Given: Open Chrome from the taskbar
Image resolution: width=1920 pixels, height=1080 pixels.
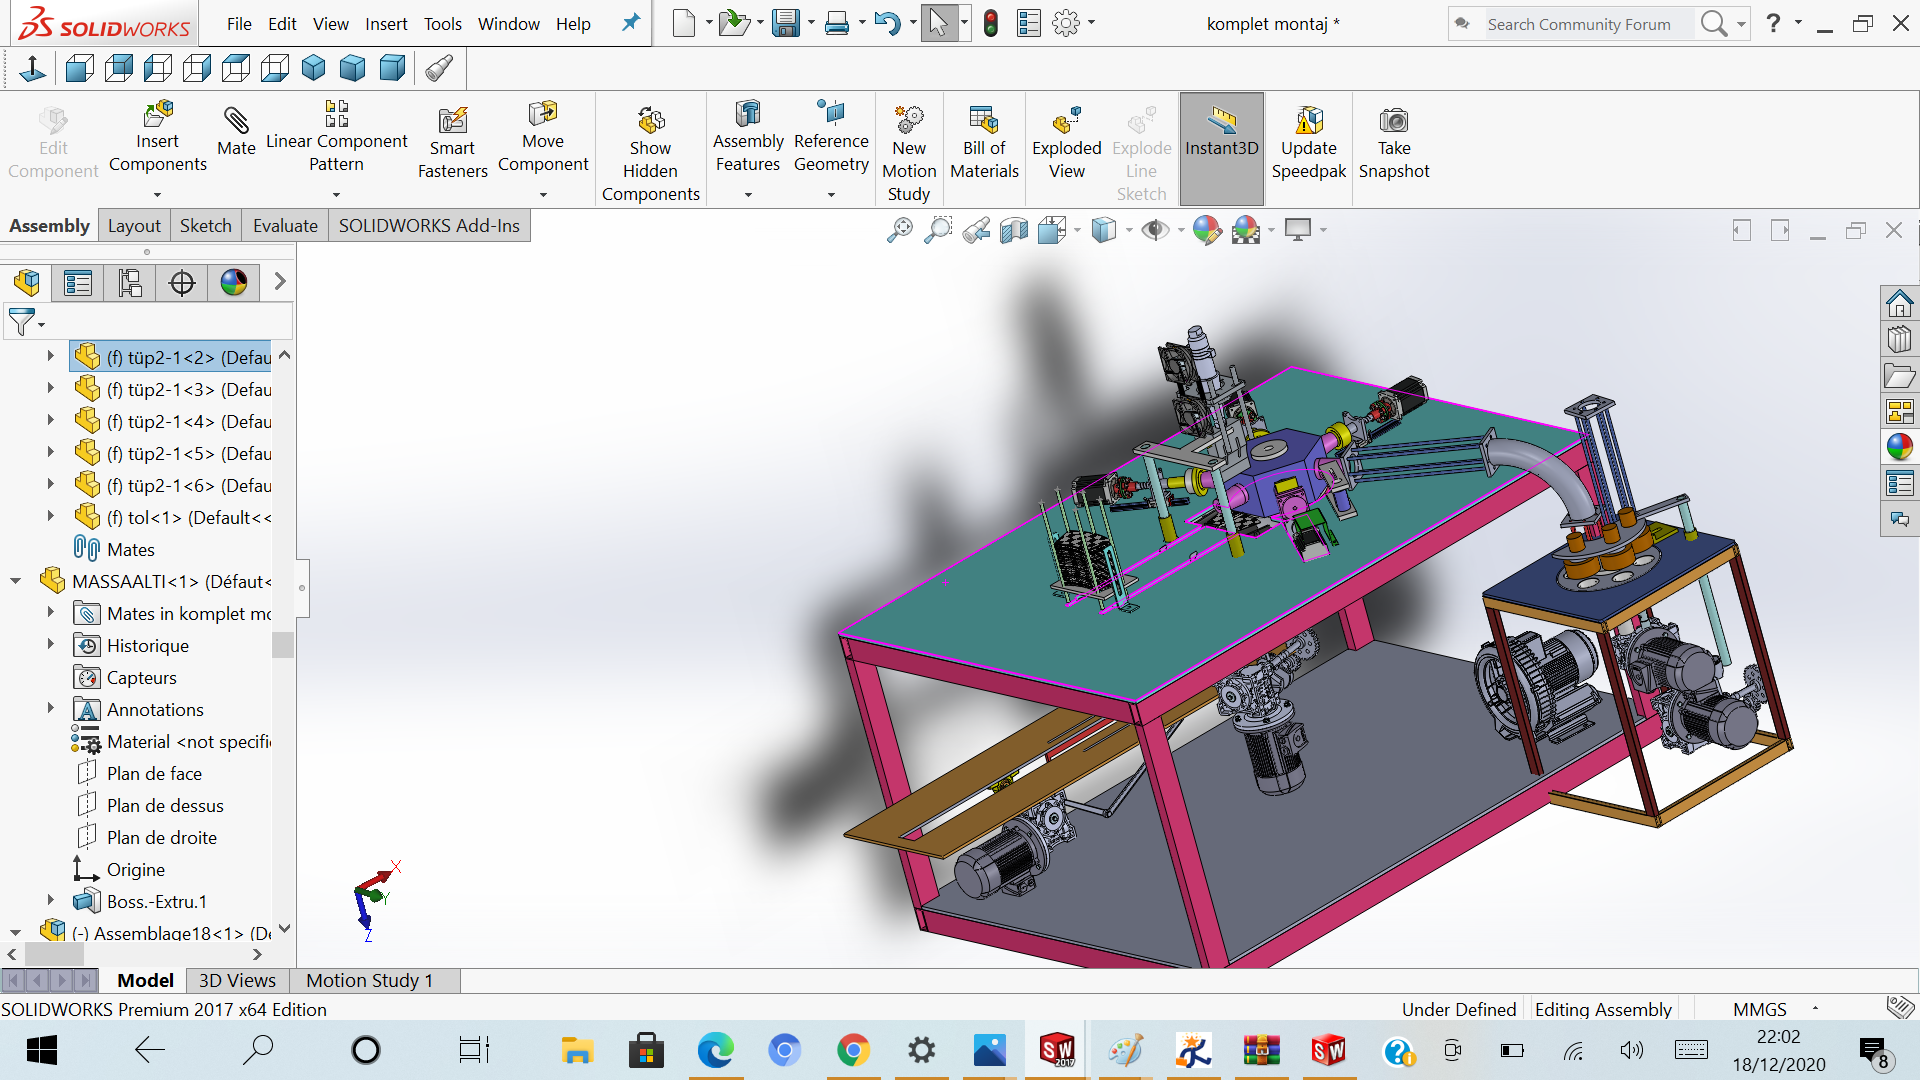Looking at the screenshot, I should coord(852,1050).
